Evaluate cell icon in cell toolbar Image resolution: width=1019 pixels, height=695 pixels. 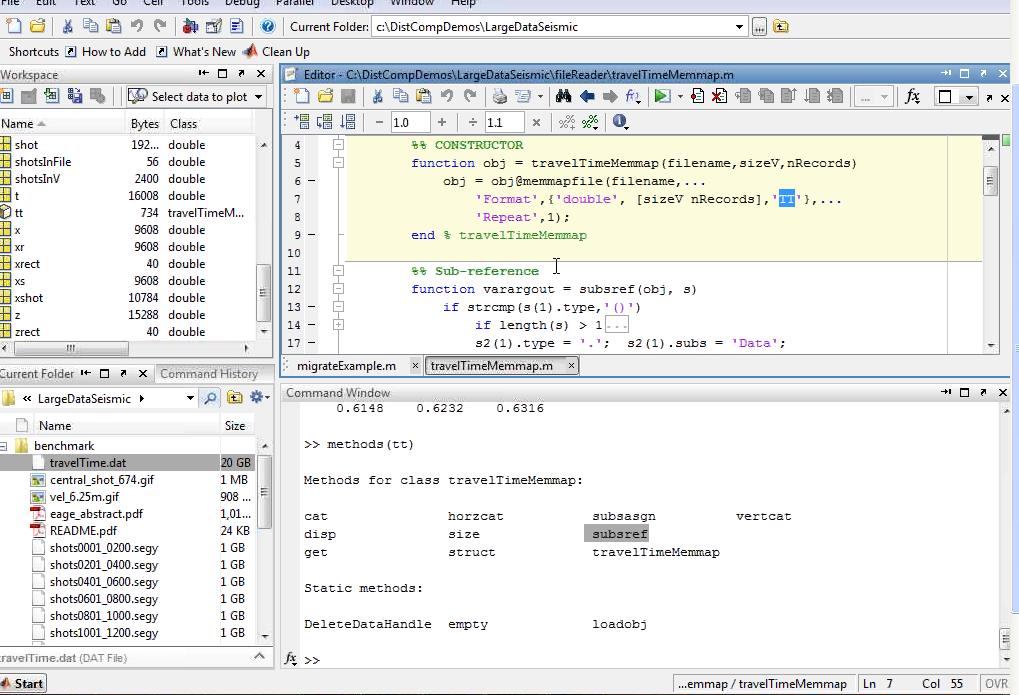point(302,122)
